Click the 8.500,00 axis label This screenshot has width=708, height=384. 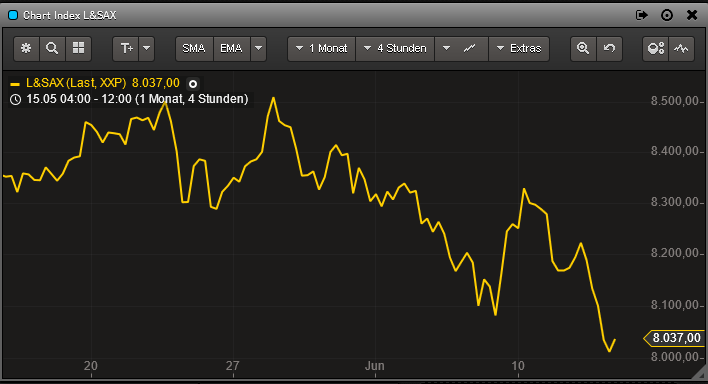coord(675,101)
